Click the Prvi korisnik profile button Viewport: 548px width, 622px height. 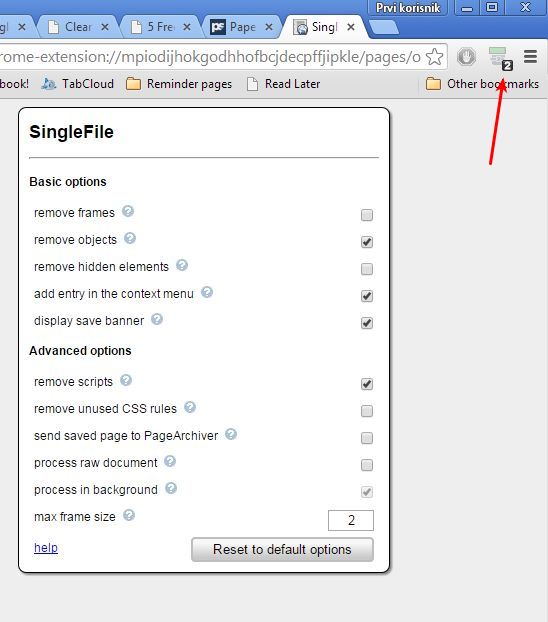click(408, 8)
